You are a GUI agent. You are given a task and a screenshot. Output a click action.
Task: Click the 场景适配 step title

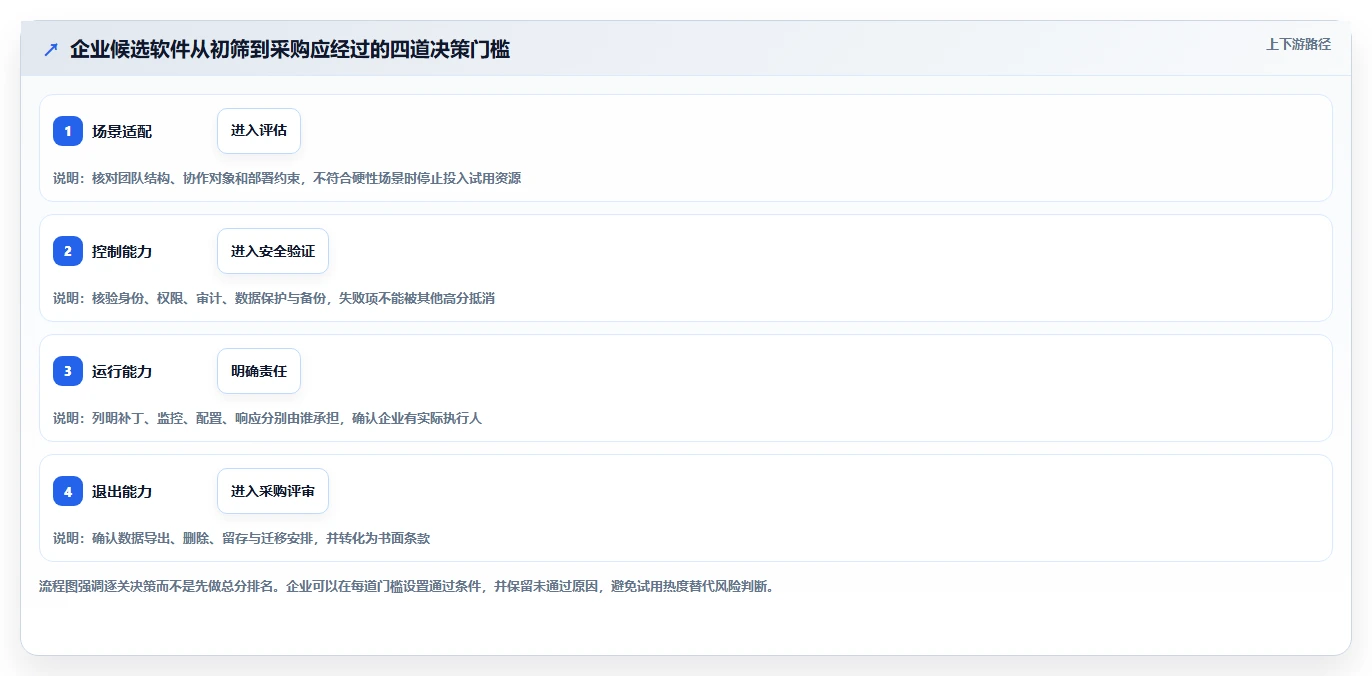tap(122, 131)
